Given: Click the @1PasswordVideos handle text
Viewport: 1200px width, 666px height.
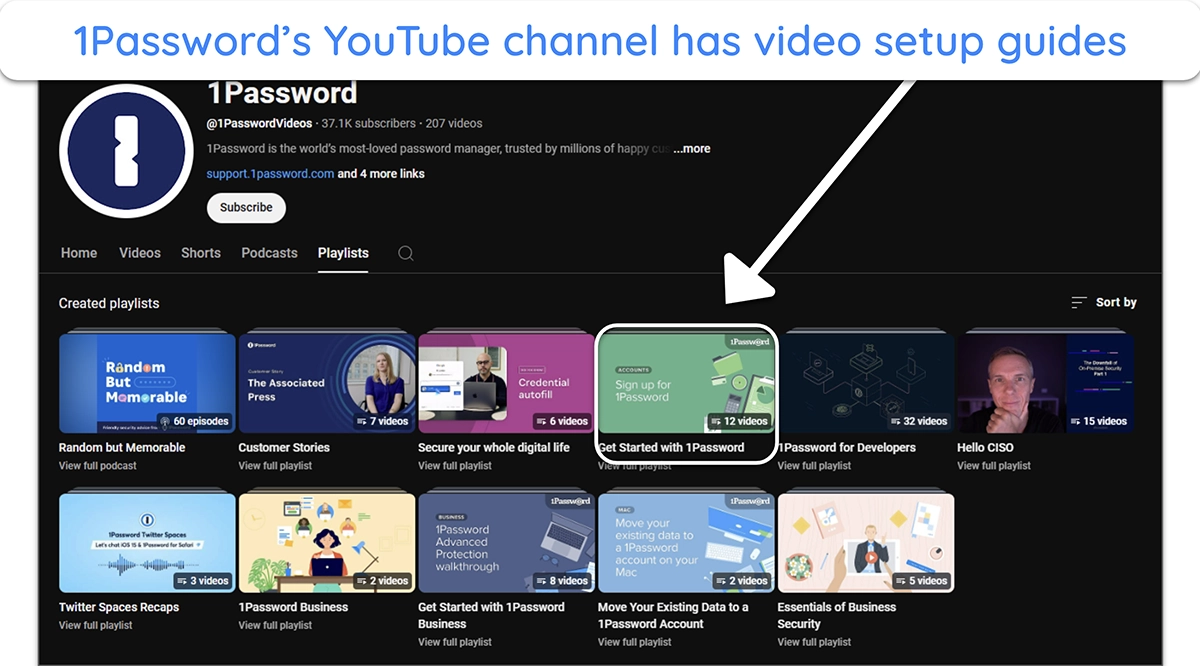Looking at the screenshot, I should click(260, 124).
